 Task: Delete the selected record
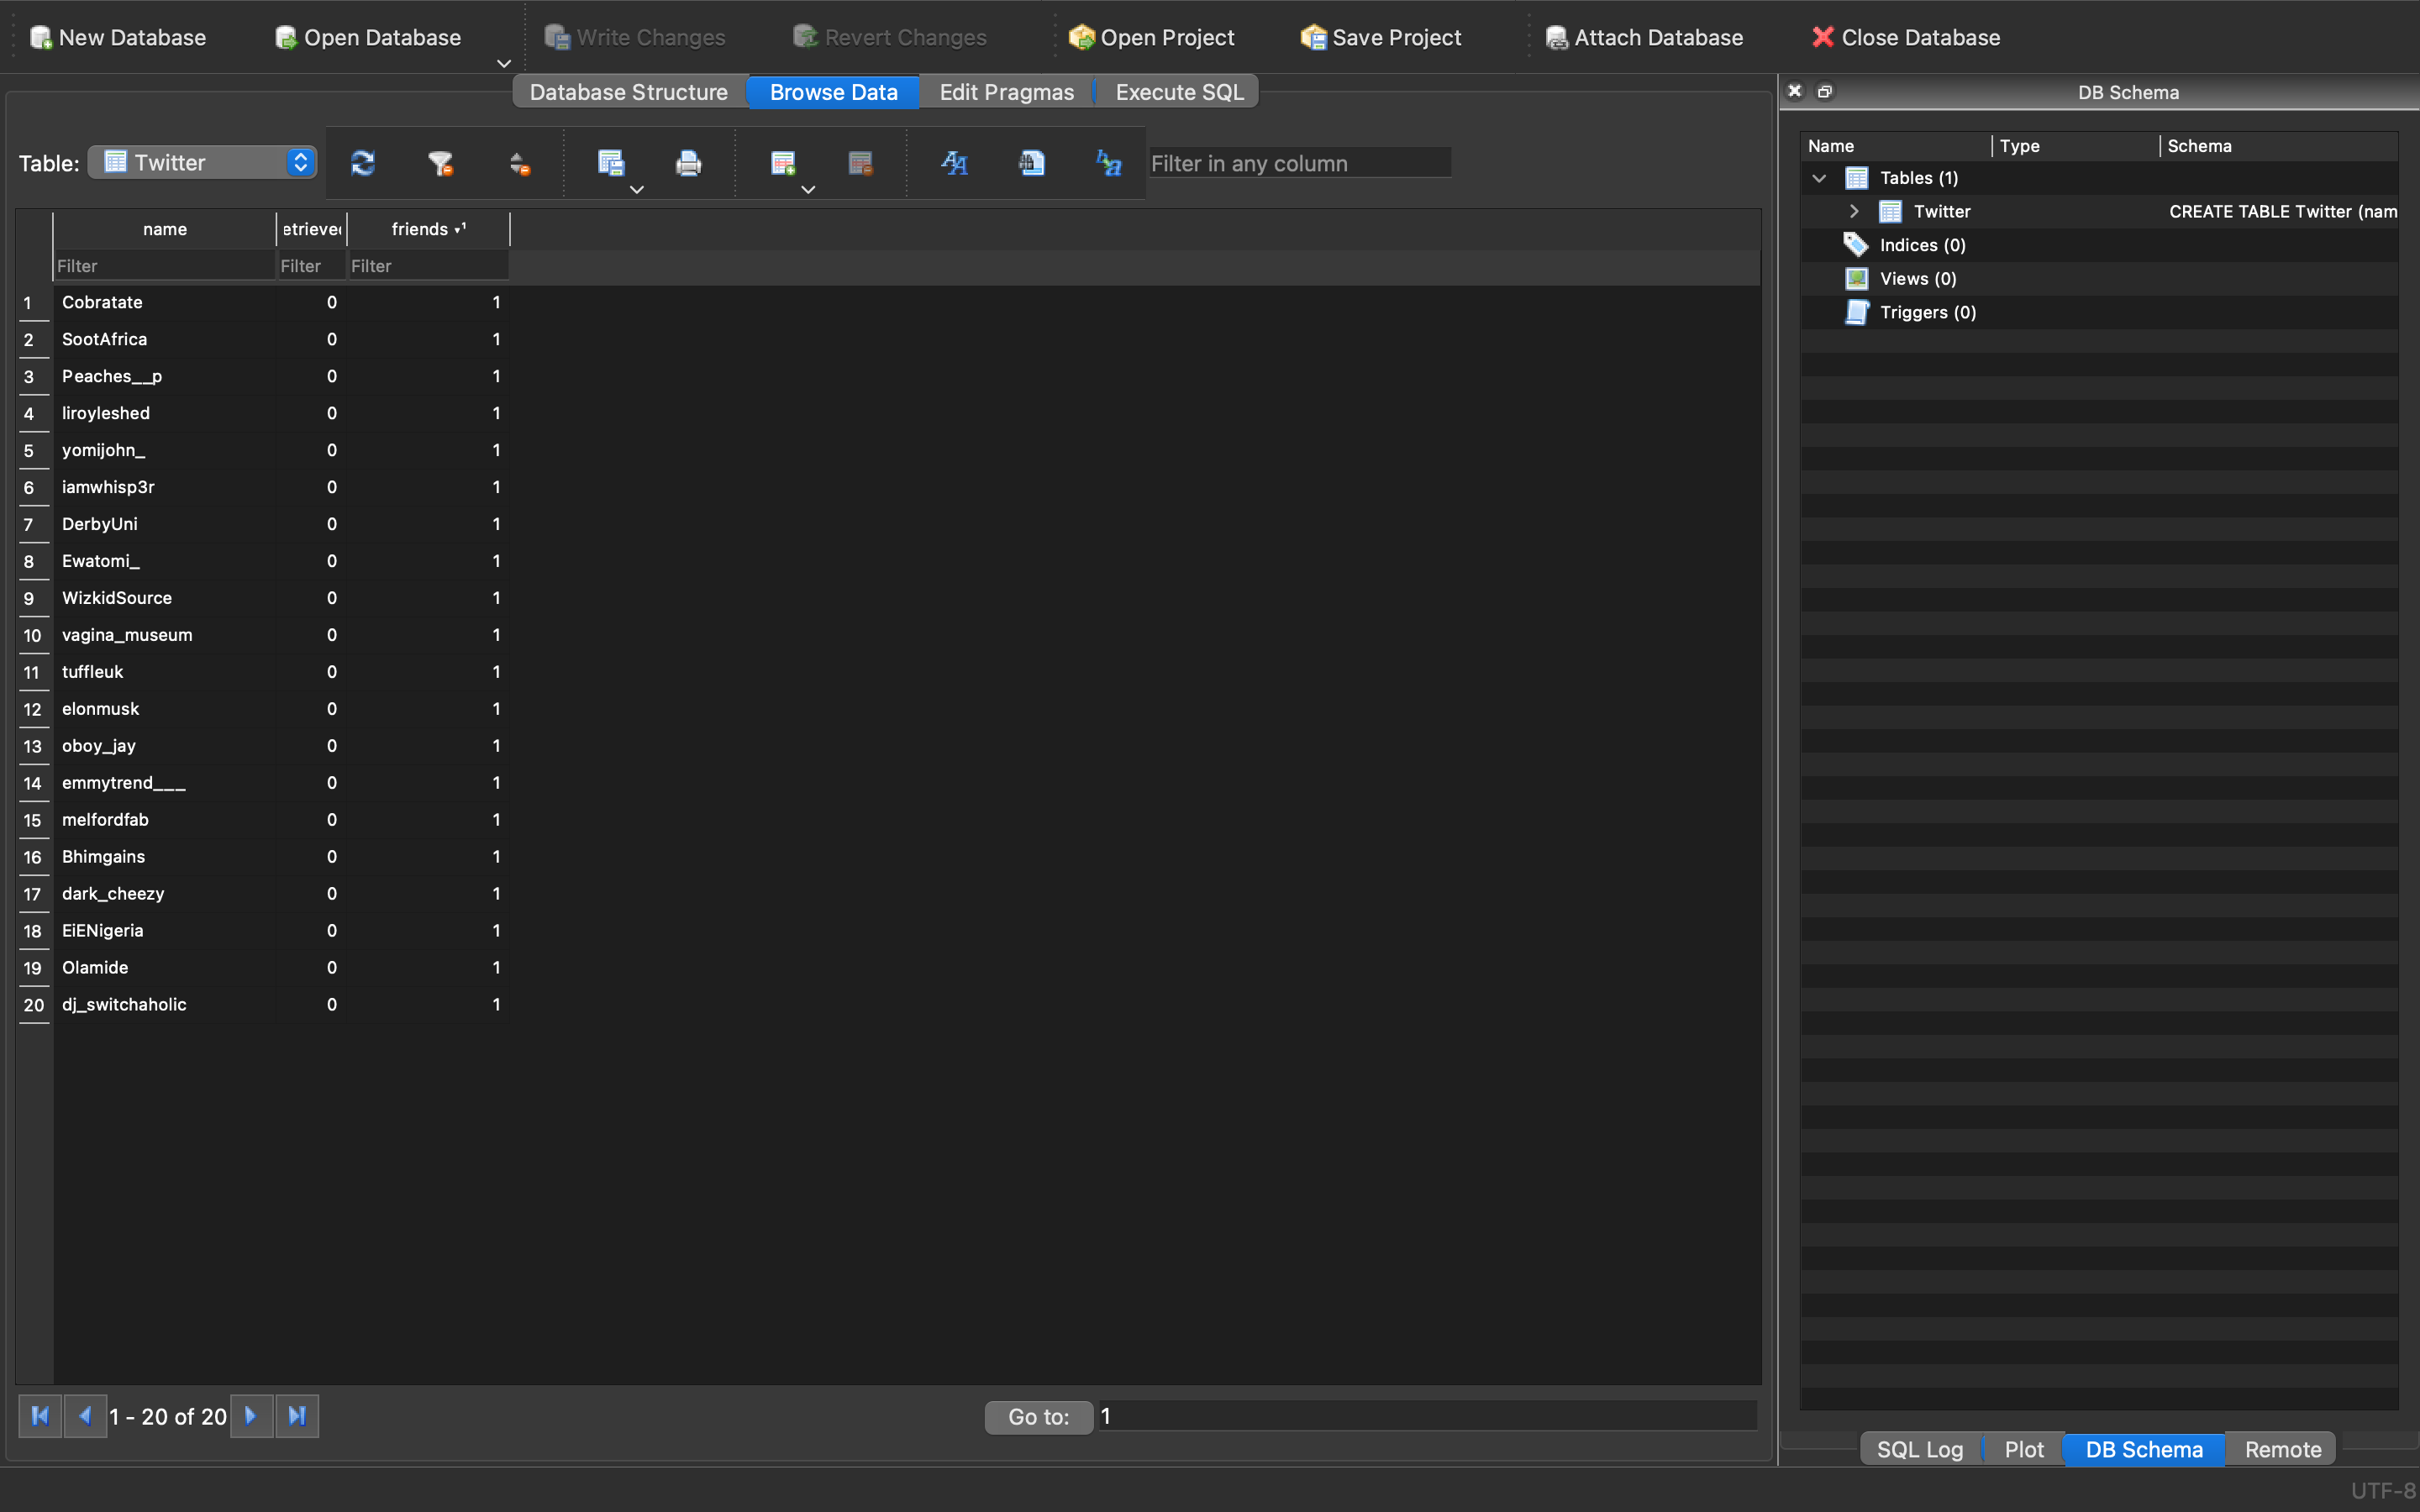pos(860,163)
